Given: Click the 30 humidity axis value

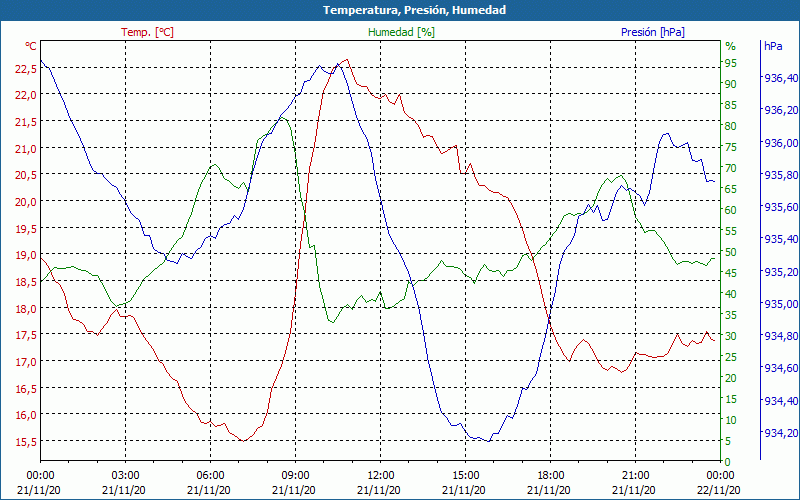Looking at the screenshot, I should tap(731, 336).
